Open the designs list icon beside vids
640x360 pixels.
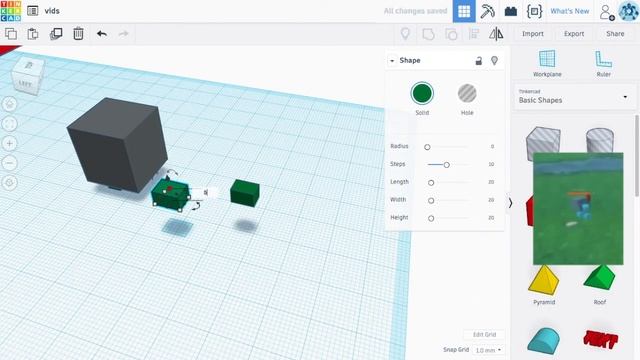(x=33, y=11)
